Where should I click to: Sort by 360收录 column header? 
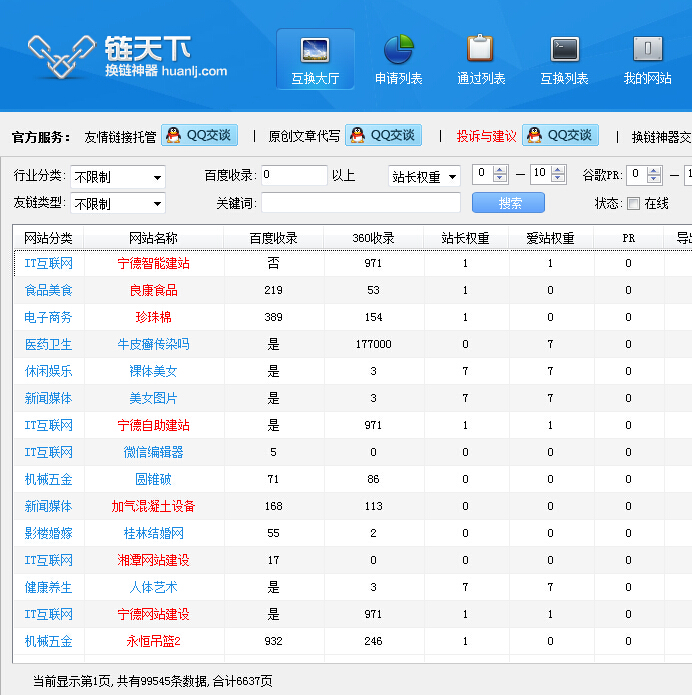(373, 238)
